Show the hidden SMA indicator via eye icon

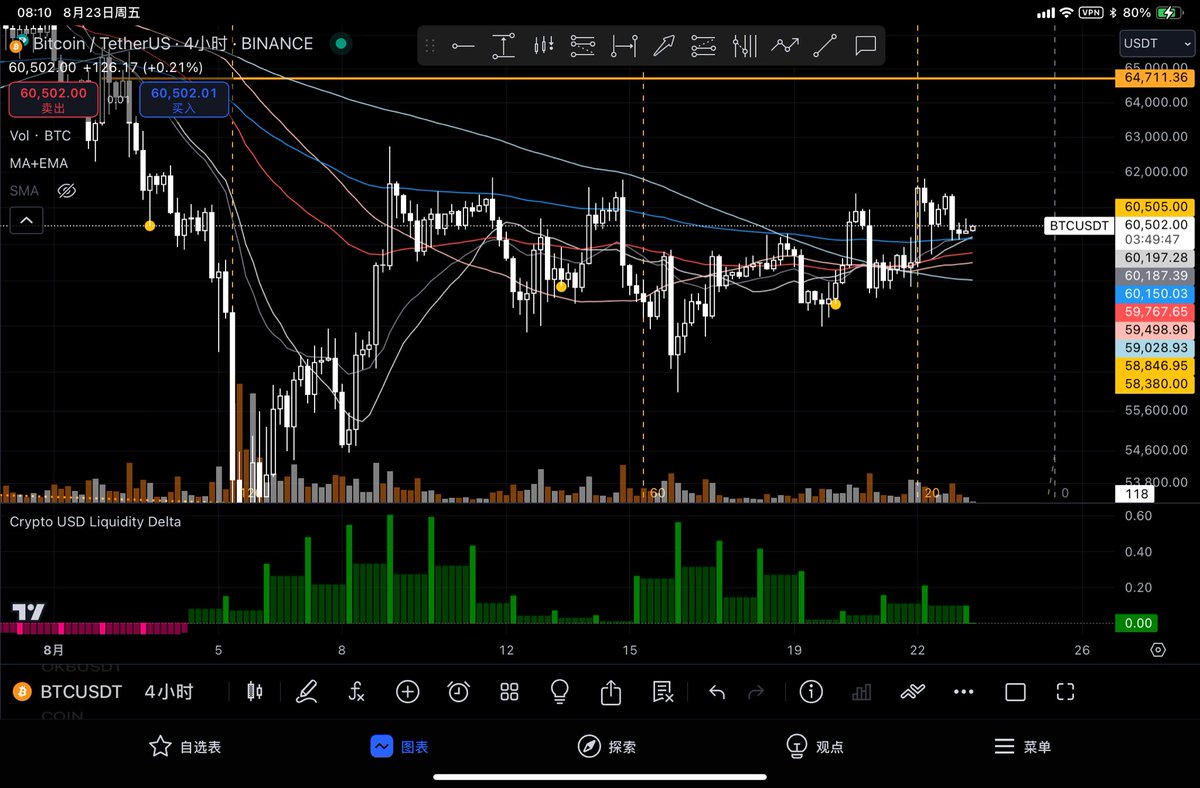click(67, 190)
